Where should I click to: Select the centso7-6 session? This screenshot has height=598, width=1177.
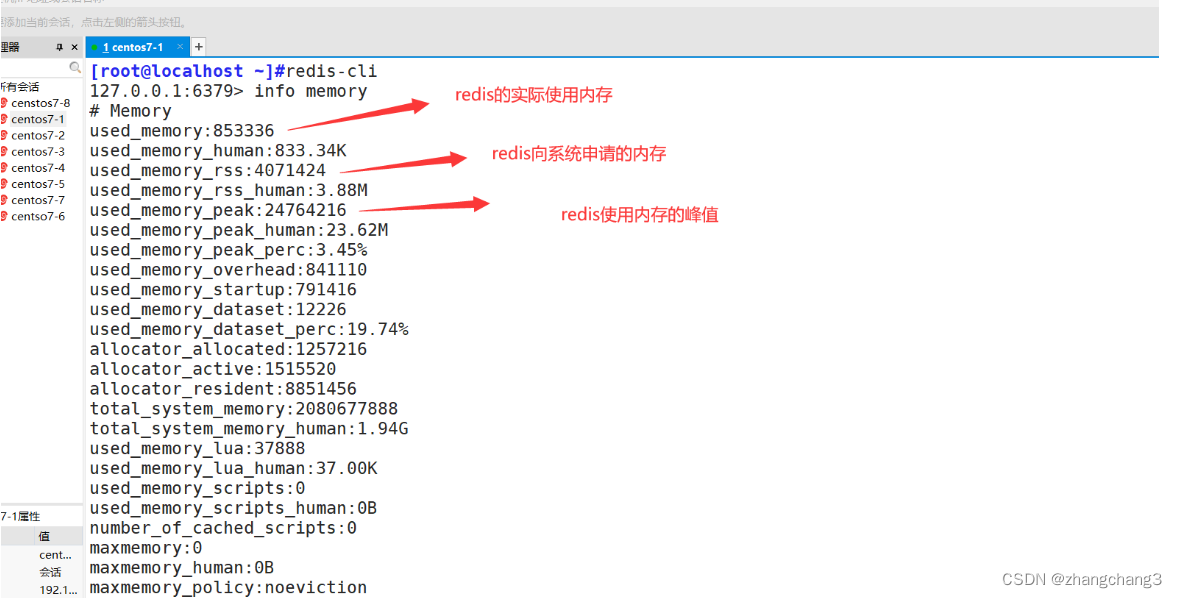38,216
